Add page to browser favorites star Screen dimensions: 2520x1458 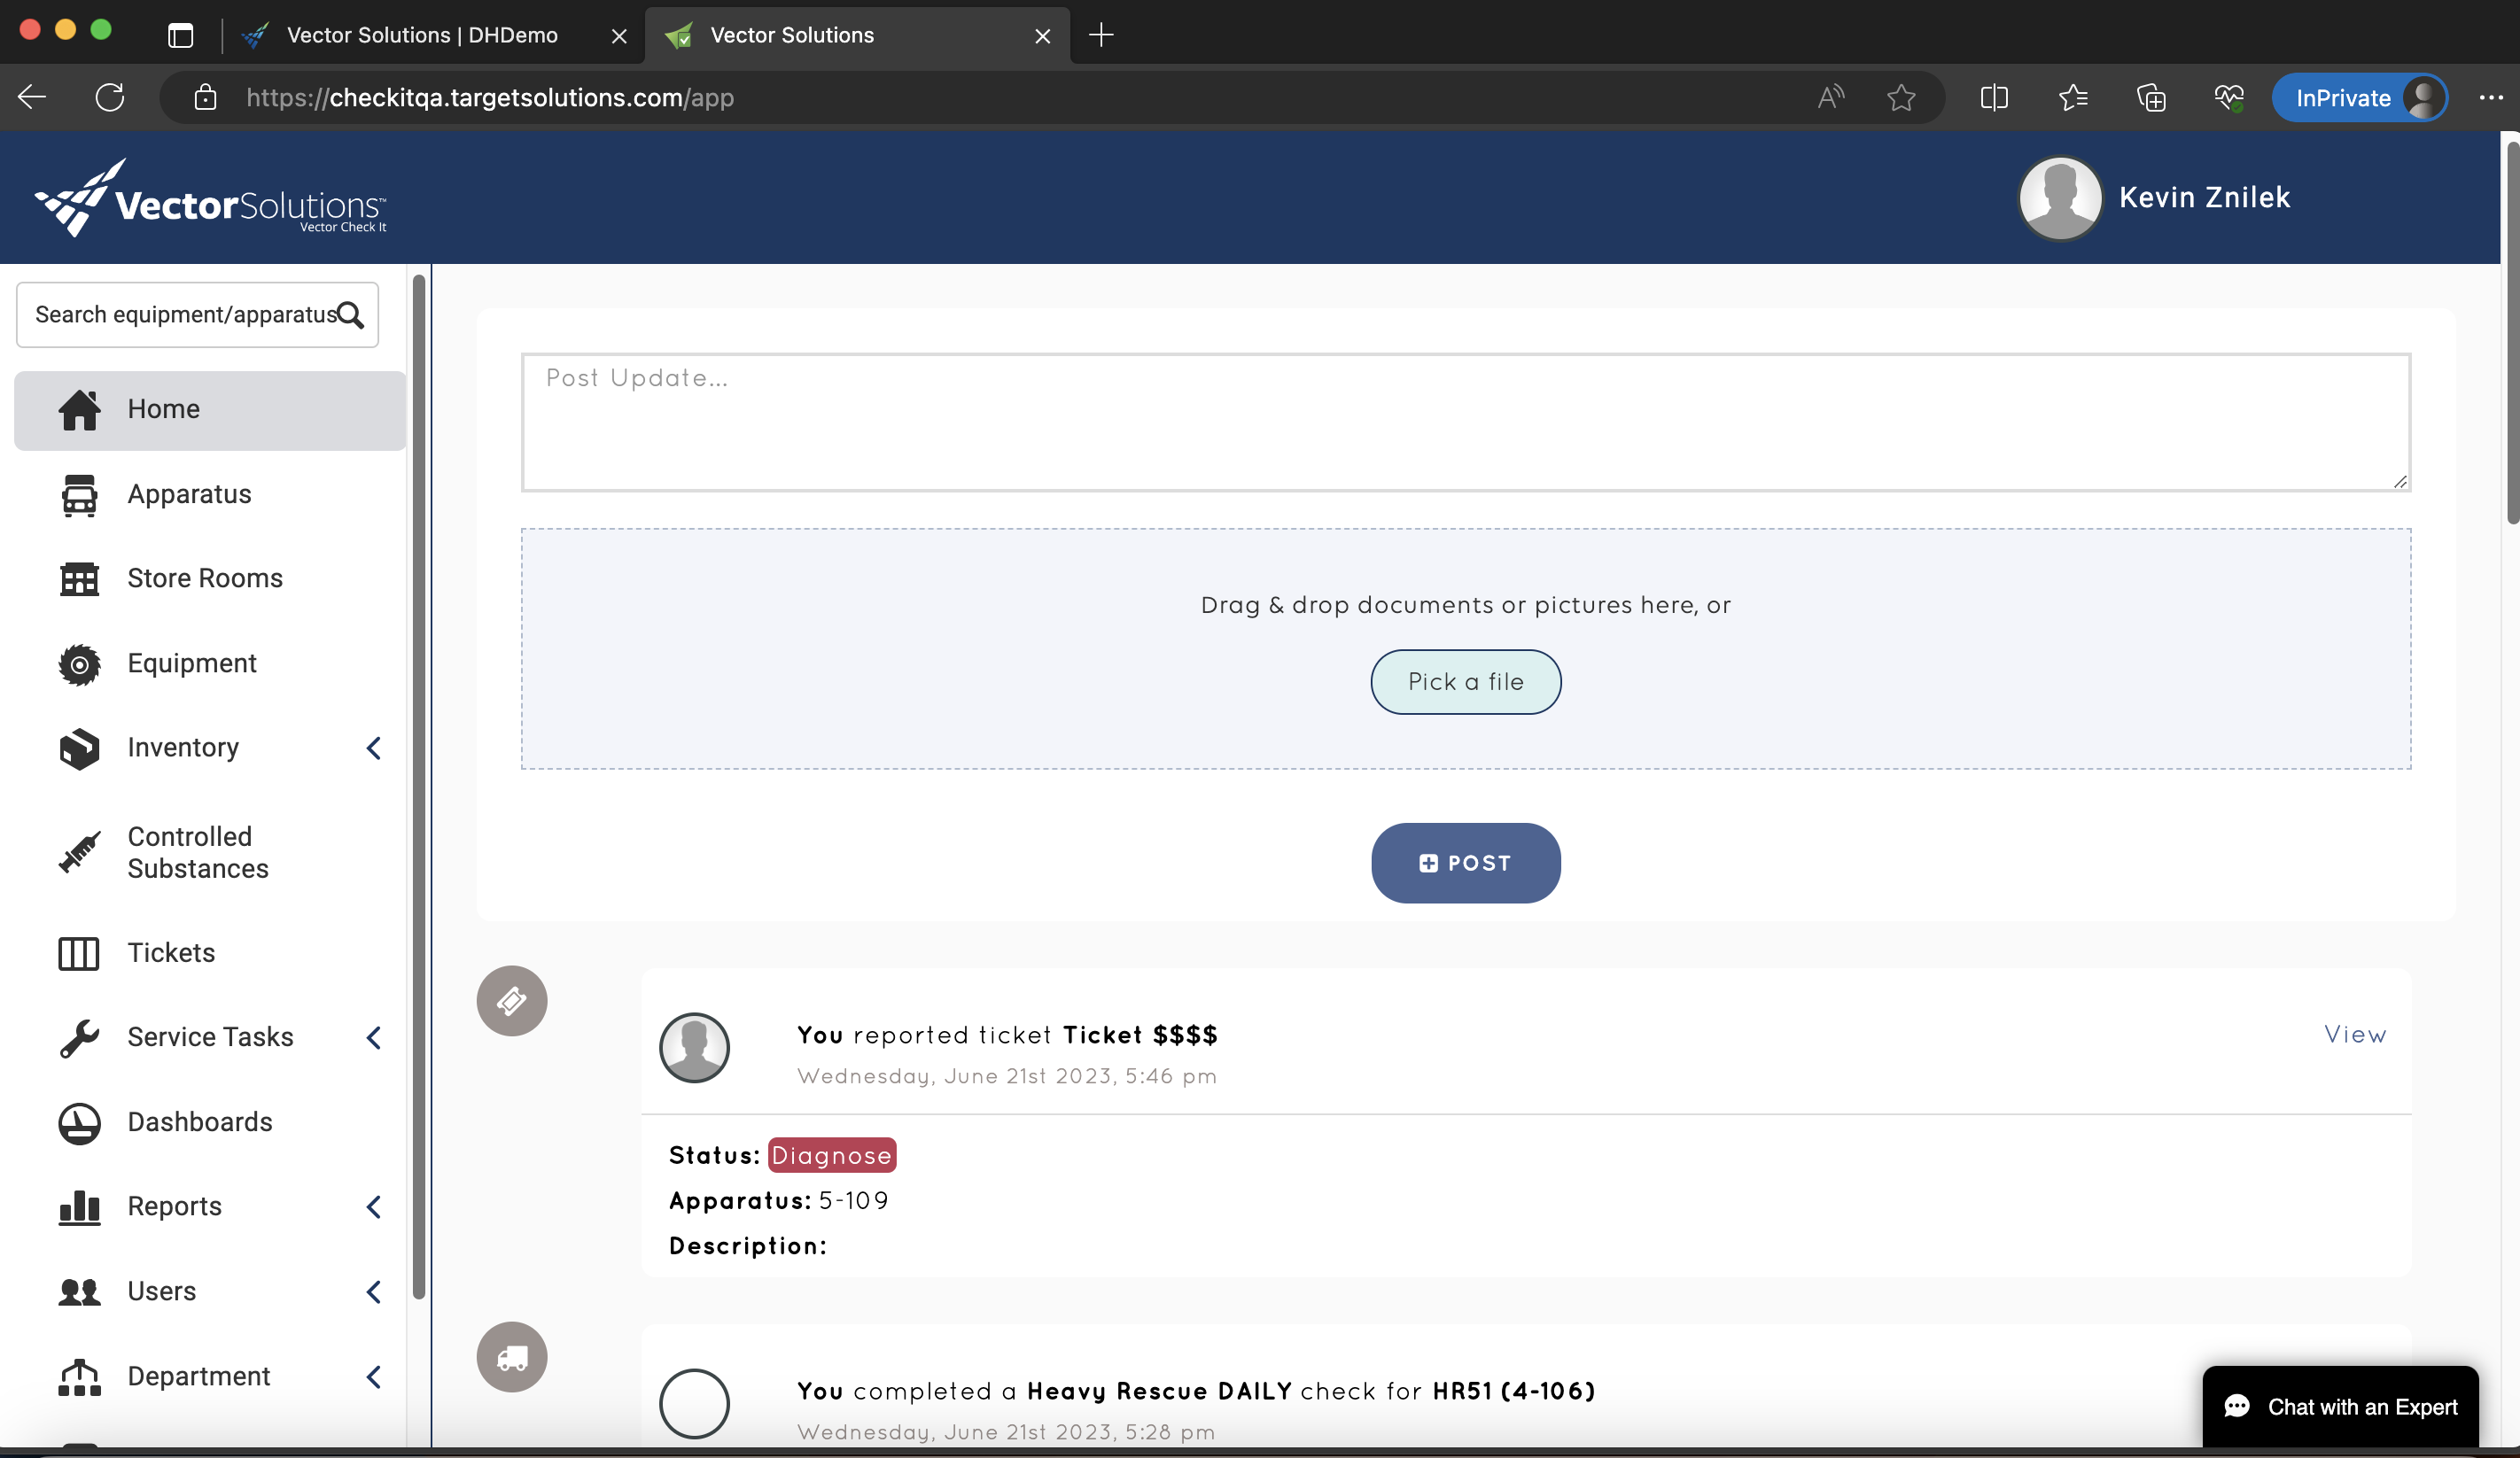[x=1900, y=98]
